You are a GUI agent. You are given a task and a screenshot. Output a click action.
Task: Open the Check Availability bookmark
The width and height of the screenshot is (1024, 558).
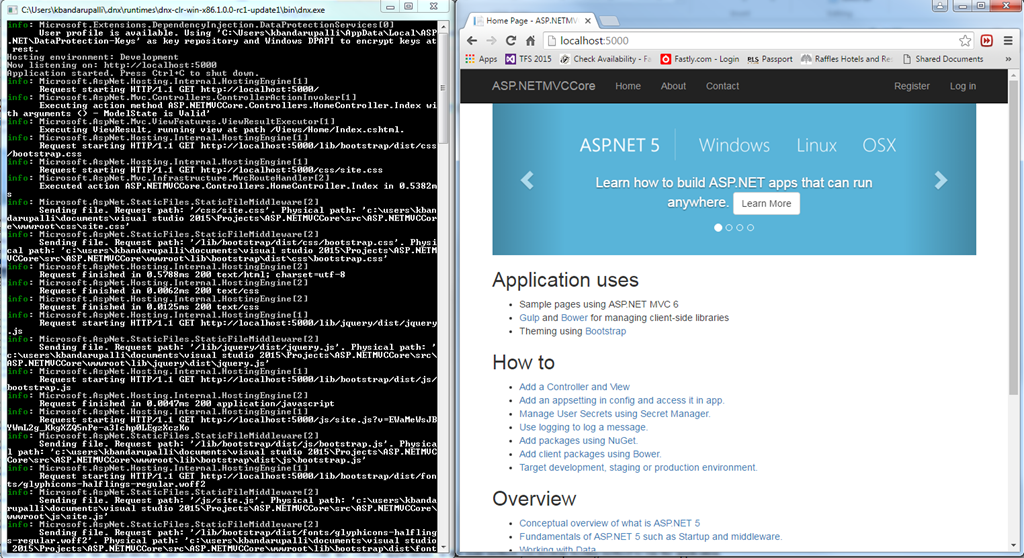coord(606,59)
